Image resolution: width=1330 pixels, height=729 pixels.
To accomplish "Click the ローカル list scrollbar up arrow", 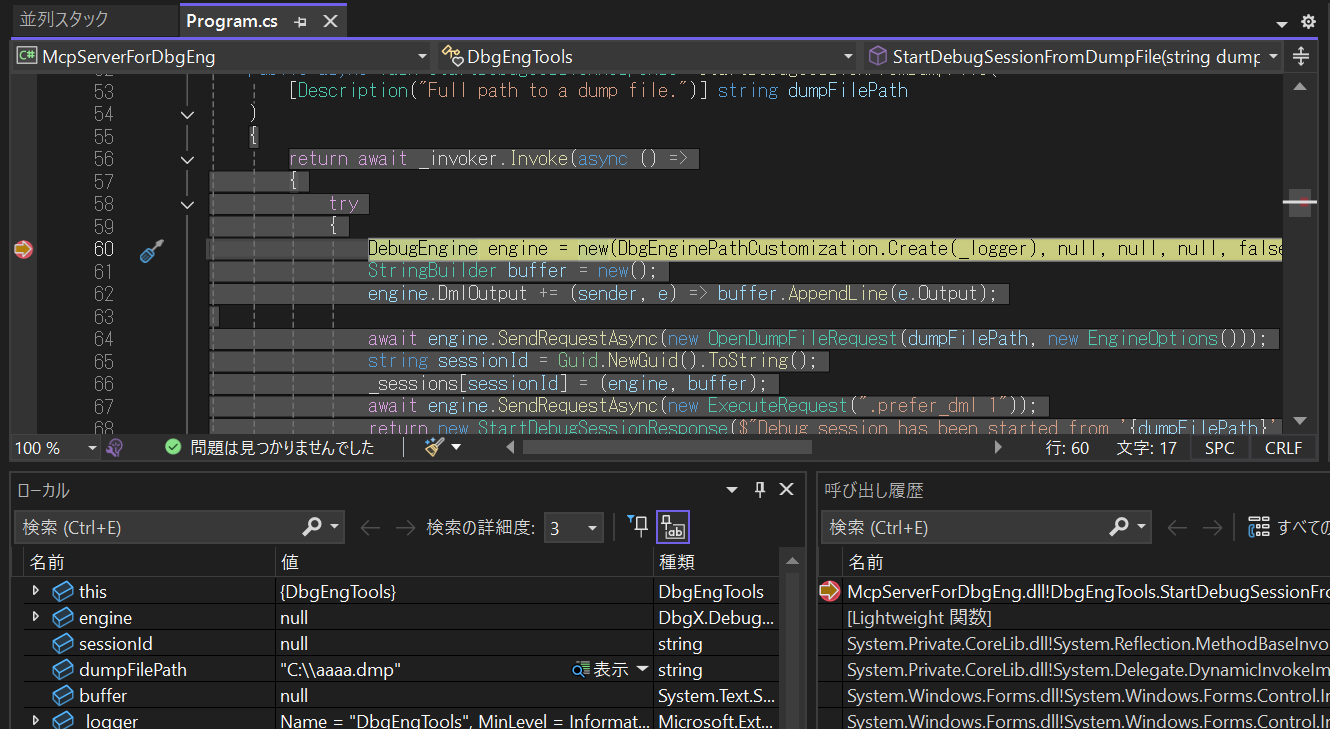I will (791, 562).
